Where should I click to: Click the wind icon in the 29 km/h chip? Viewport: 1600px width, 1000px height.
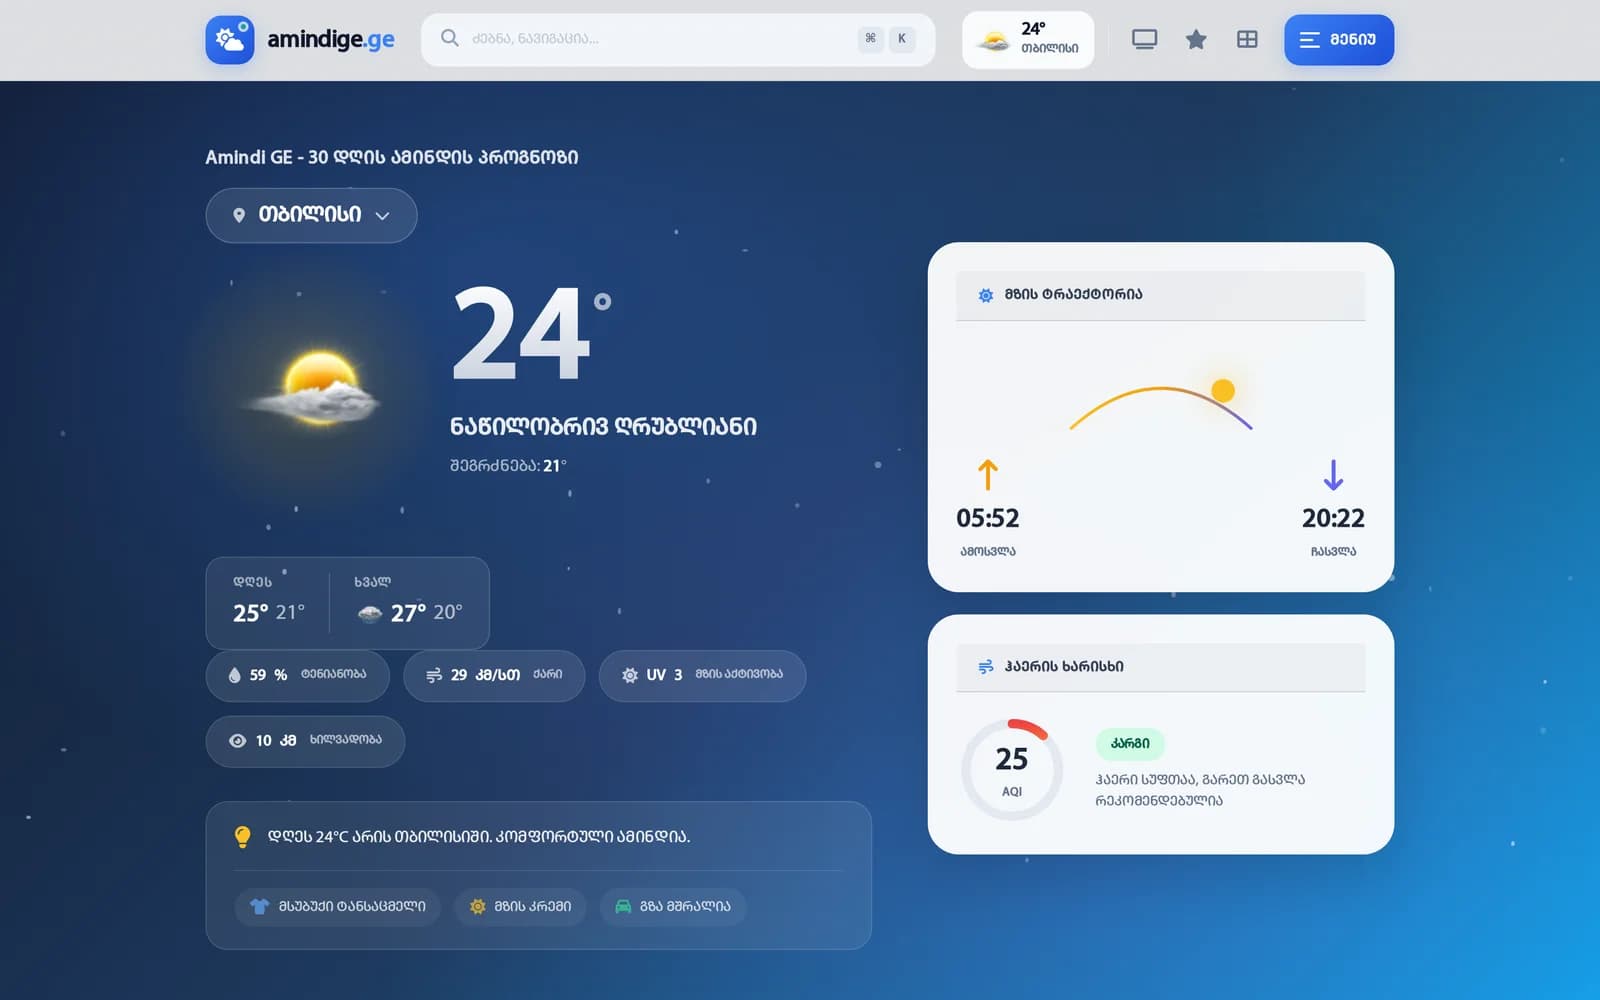click(434, 676)
